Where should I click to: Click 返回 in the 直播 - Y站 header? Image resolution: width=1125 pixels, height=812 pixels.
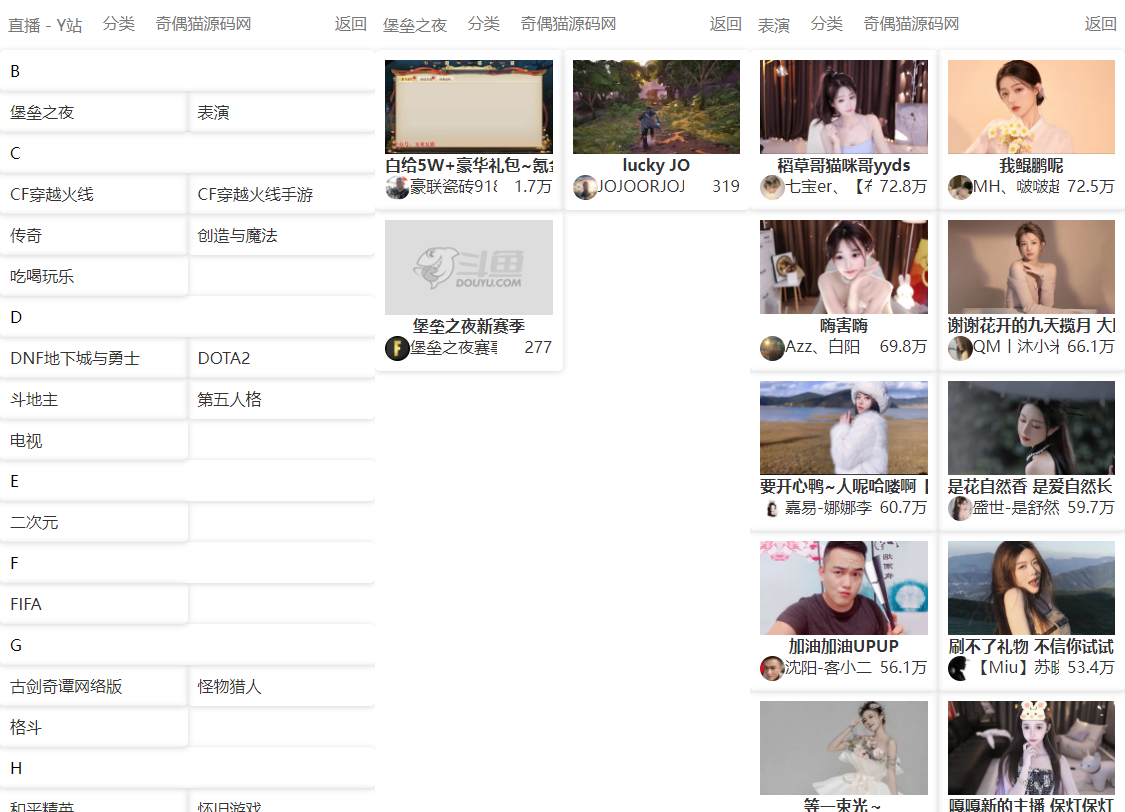tap(351, 24)
